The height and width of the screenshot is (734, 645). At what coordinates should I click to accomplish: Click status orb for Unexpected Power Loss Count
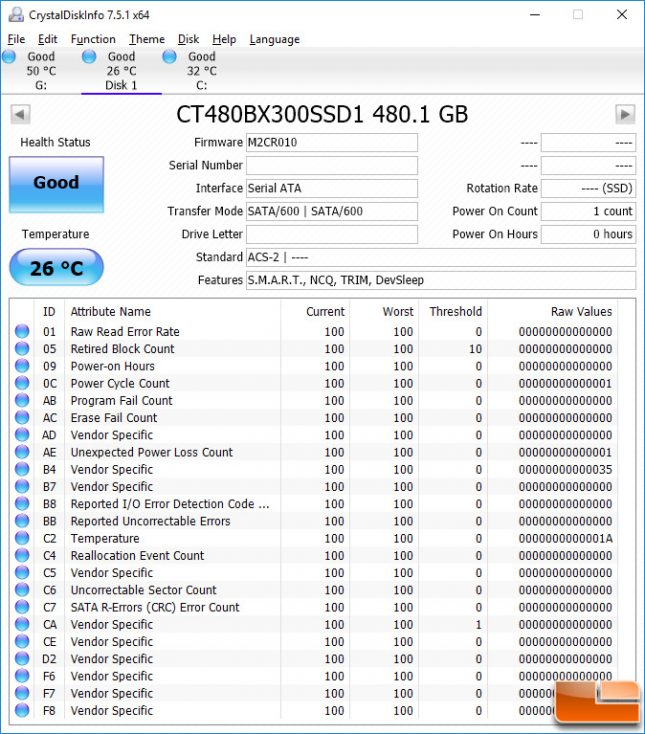tap(22, 452)
